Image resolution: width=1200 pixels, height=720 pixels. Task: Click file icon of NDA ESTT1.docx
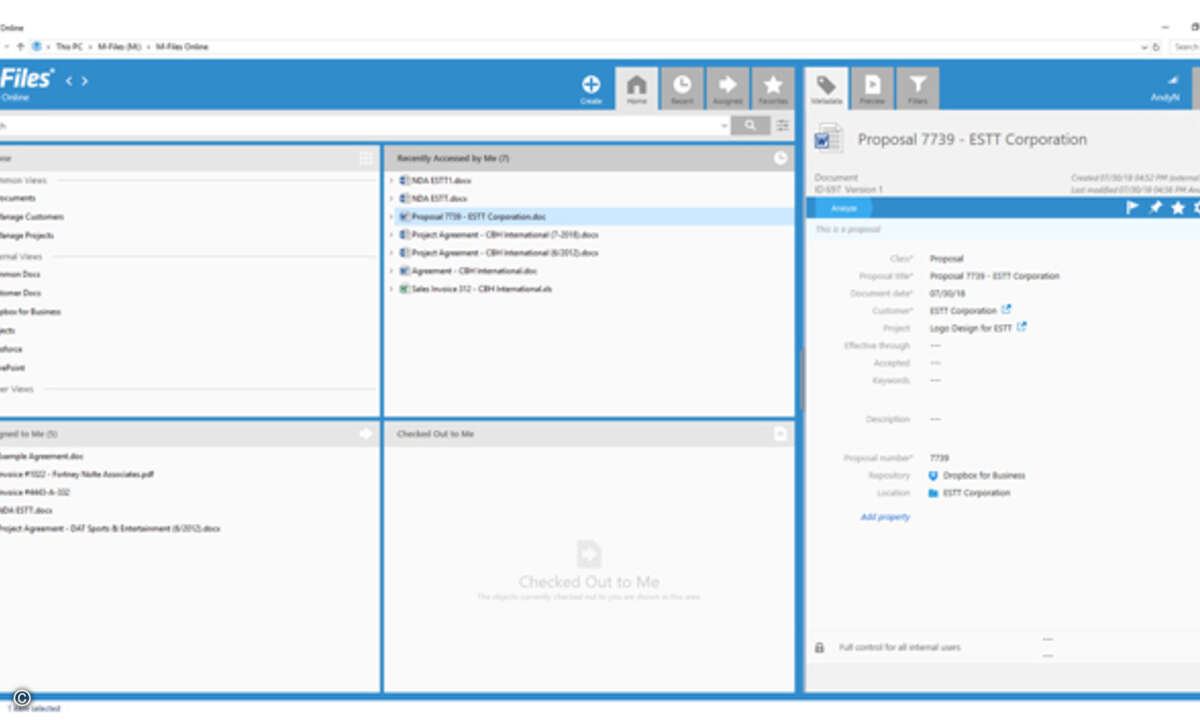(404, 181)
